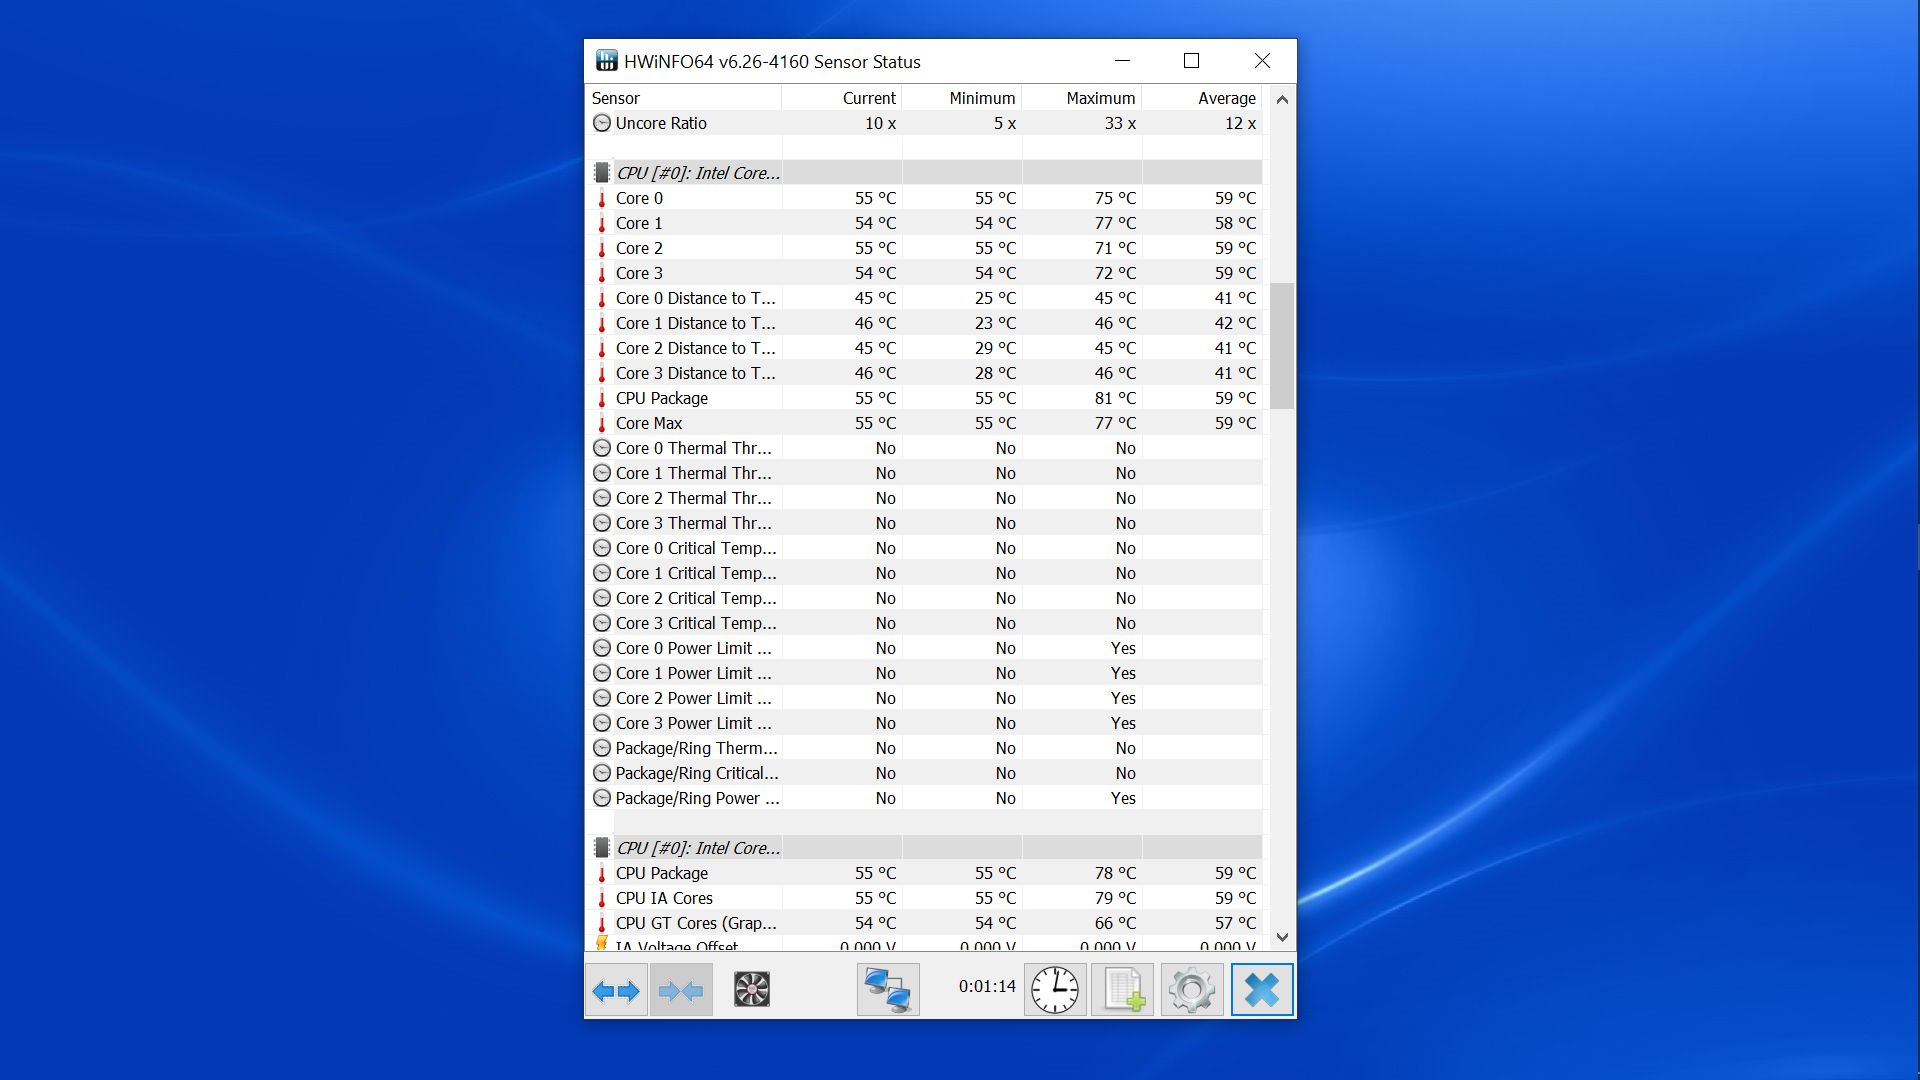Click the Average column header
This screenshot has width=1920, height=1080.
(x=1202, y=98)
